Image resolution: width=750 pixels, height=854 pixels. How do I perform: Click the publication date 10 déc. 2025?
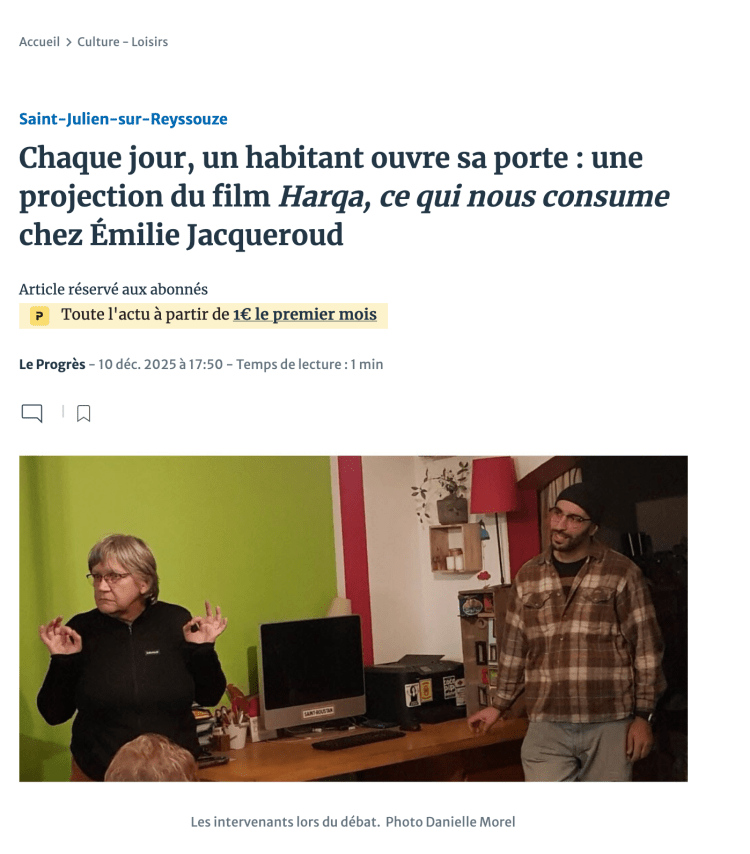point(160,364)
